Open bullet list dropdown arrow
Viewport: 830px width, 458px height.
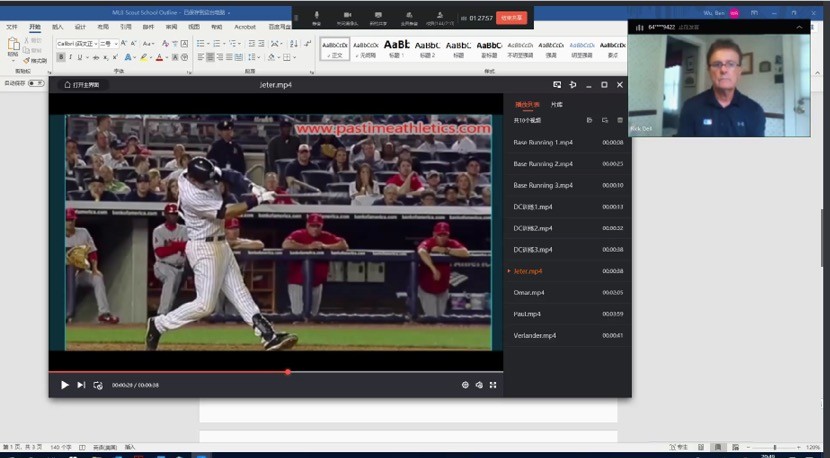(209, 43)
